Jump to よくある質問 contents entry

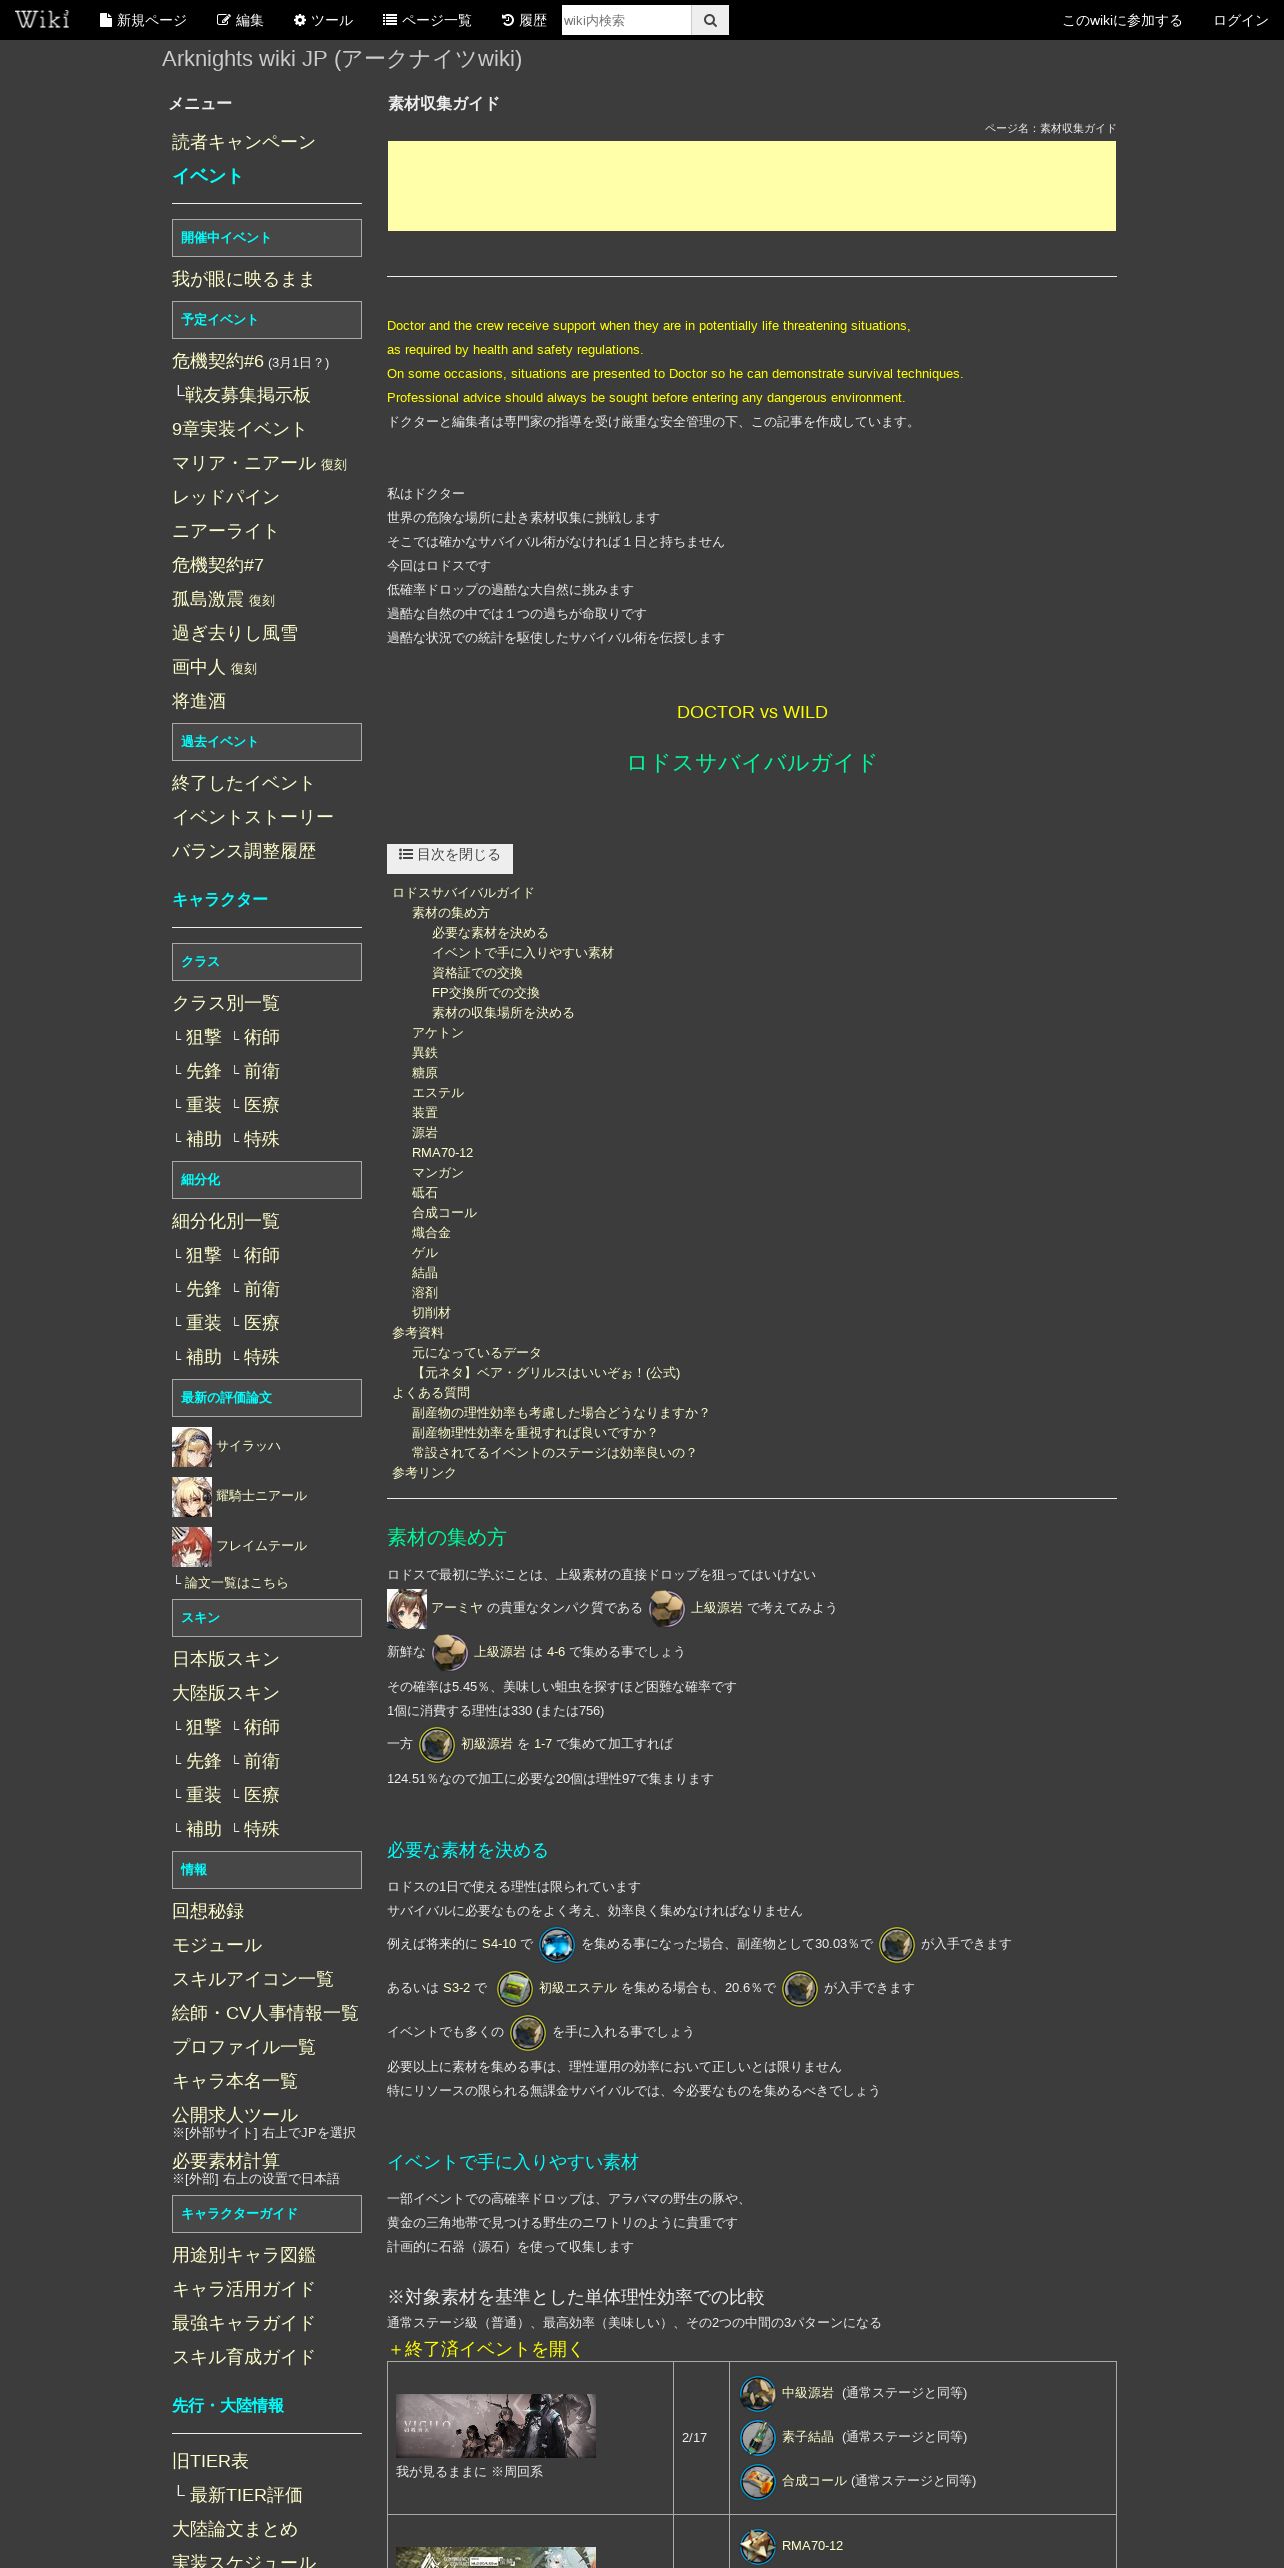tap(431, 1393)
